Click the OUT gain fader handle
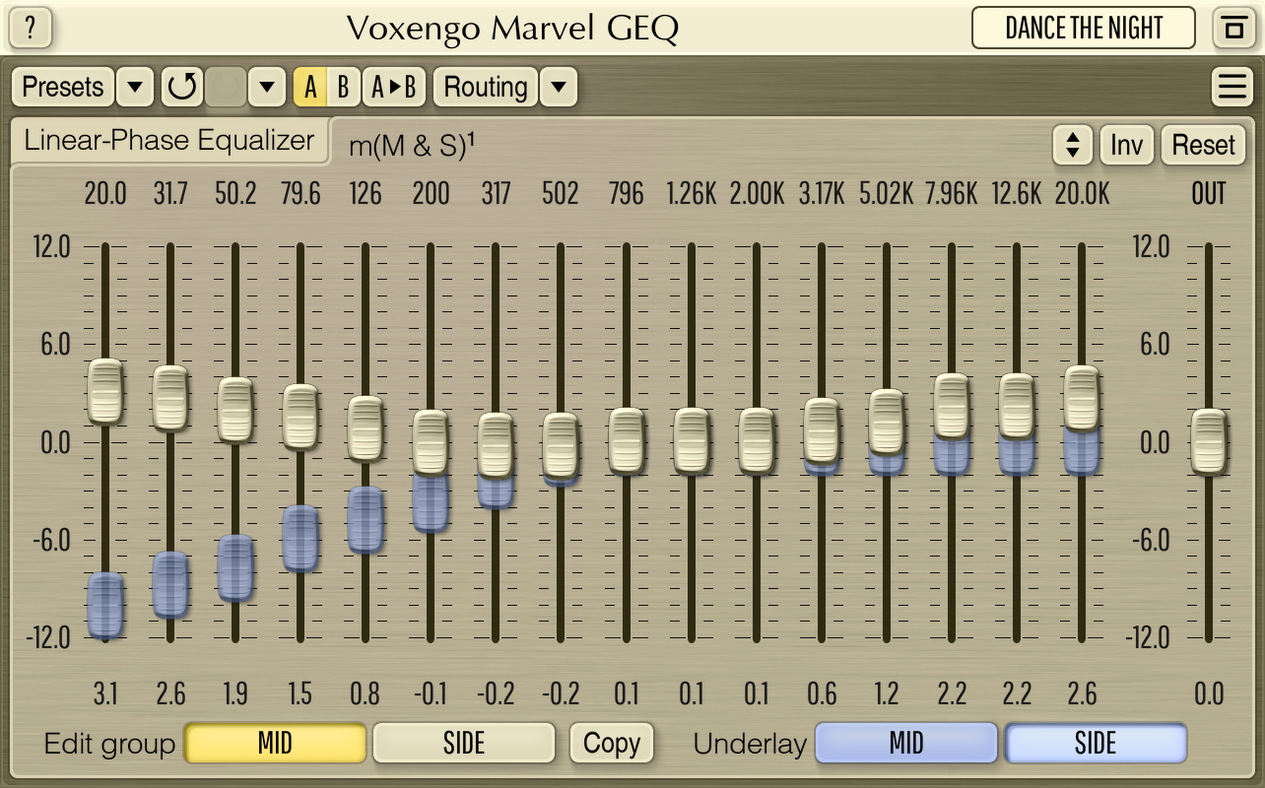The image size is (1265, 788). pyautogui.click(x=1208, y=441)
